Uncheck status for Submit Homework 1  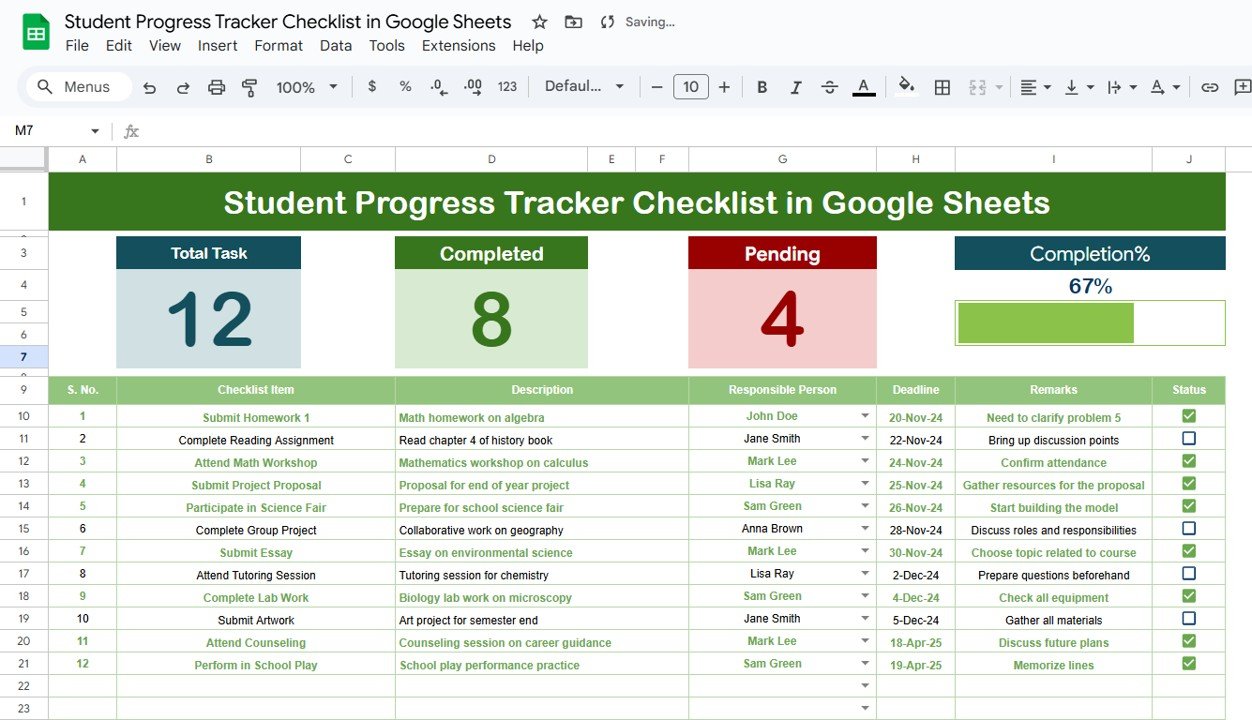(x=1189, y=416)
